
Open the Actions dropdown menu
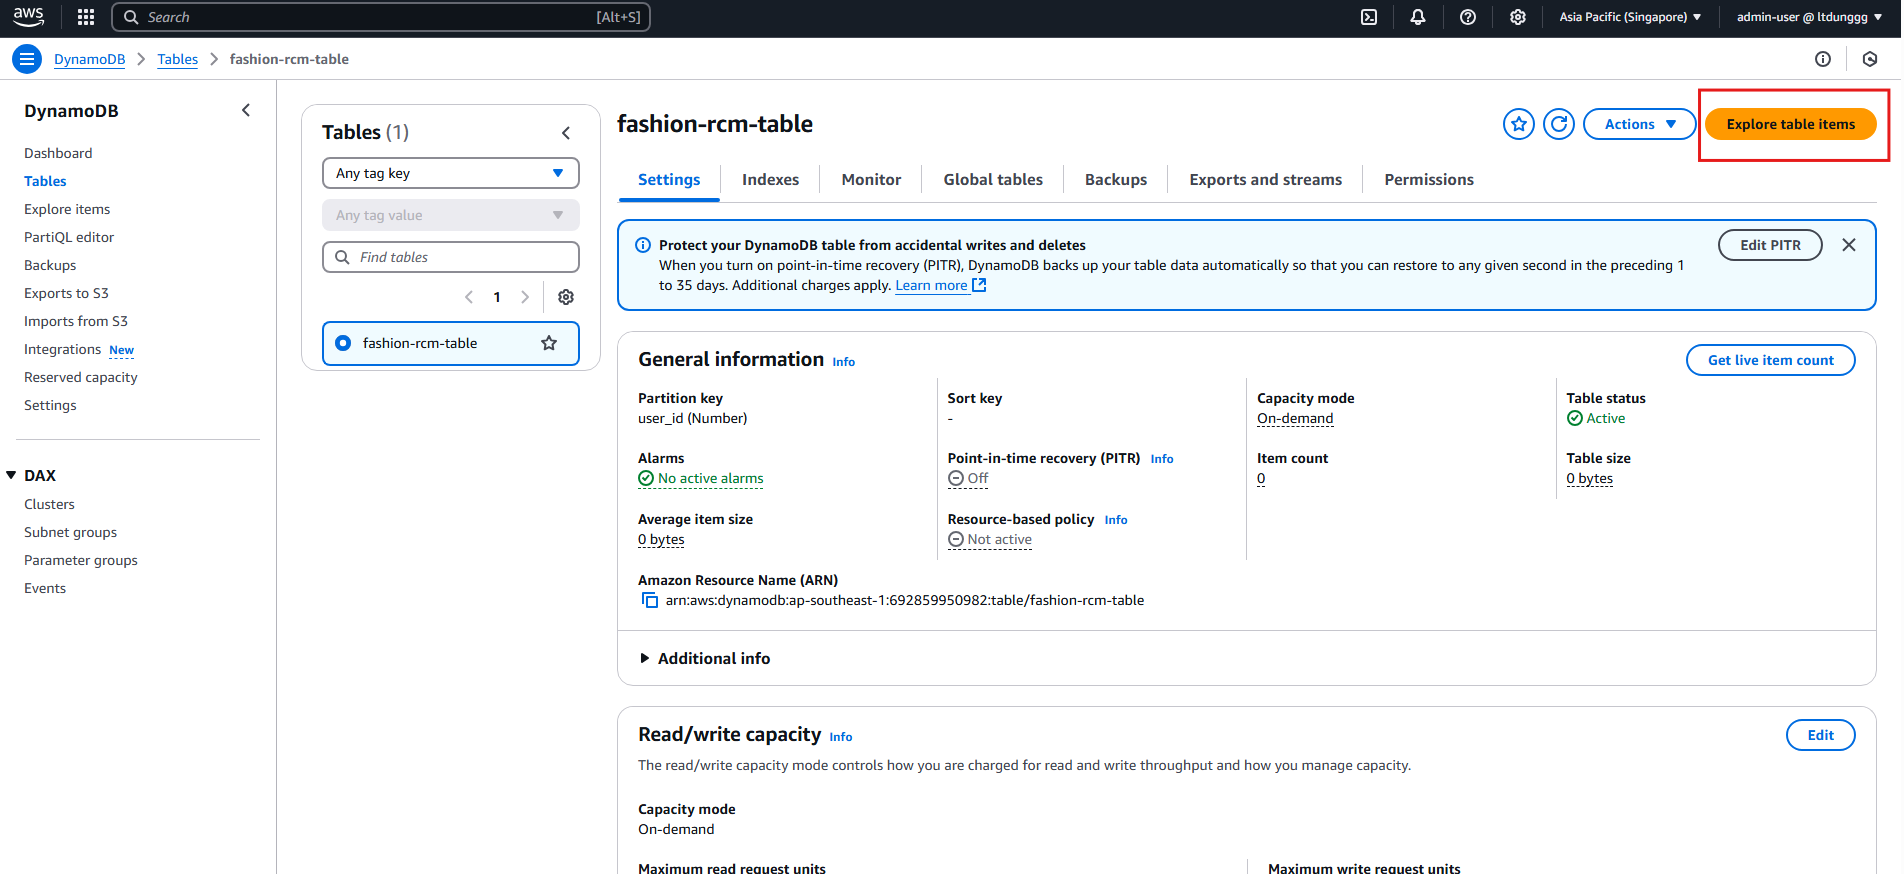pos(1640,124)
